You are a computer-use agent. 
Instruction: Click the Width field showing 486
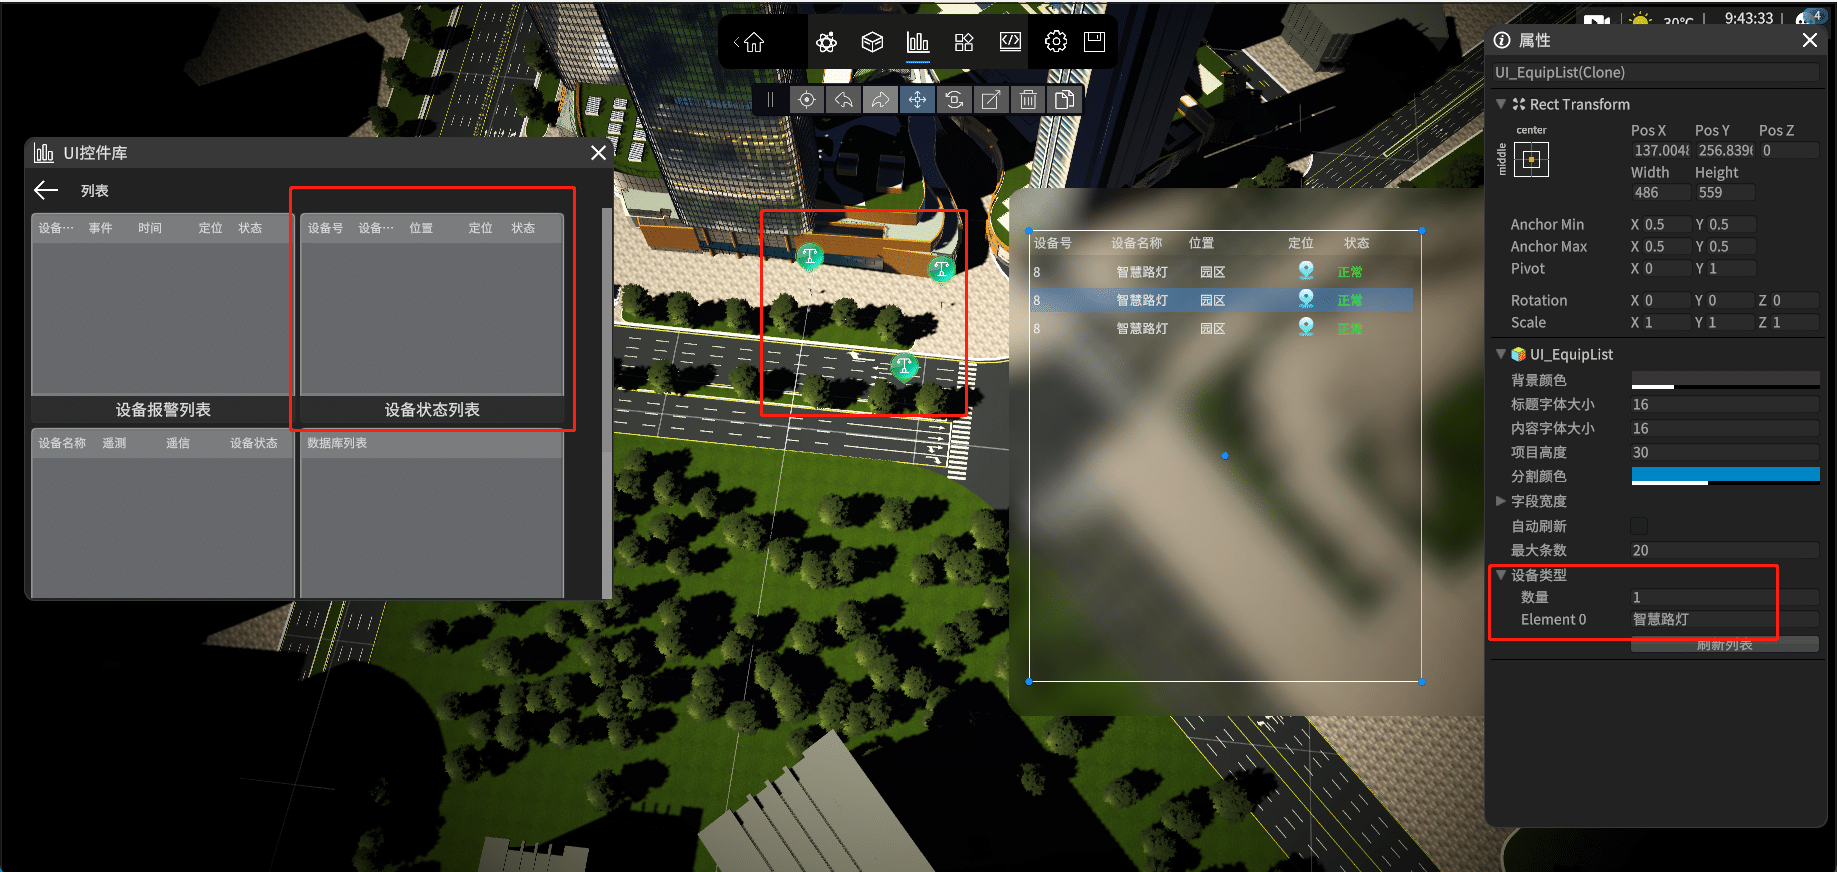(x=1660, y=192)
